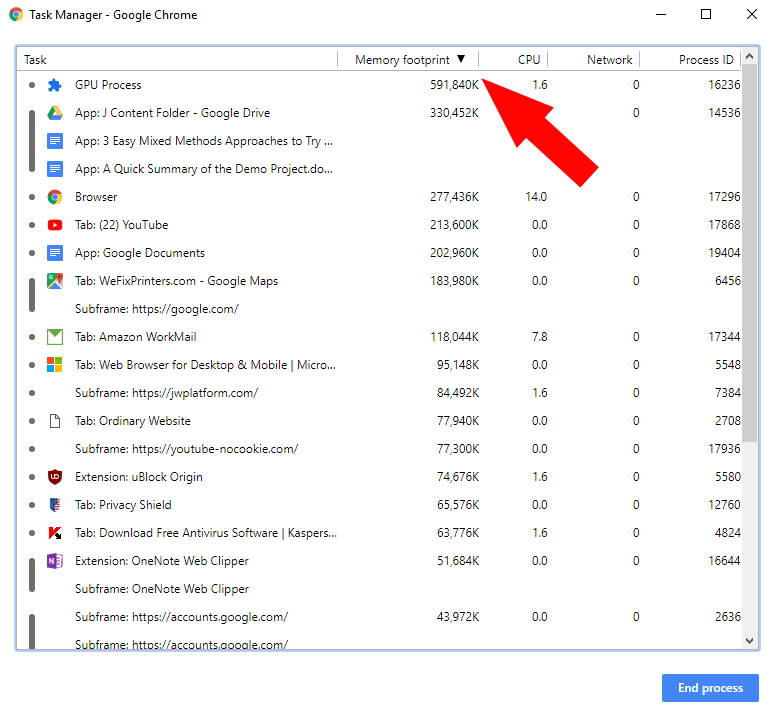Click the End process button
Screen dimensions: 774x718
pyautogui.click(x=710, y=688)
